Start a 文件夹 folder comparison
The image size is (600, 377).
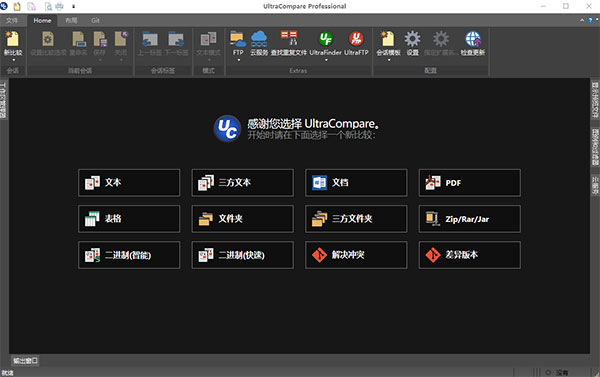pos(243,219)
